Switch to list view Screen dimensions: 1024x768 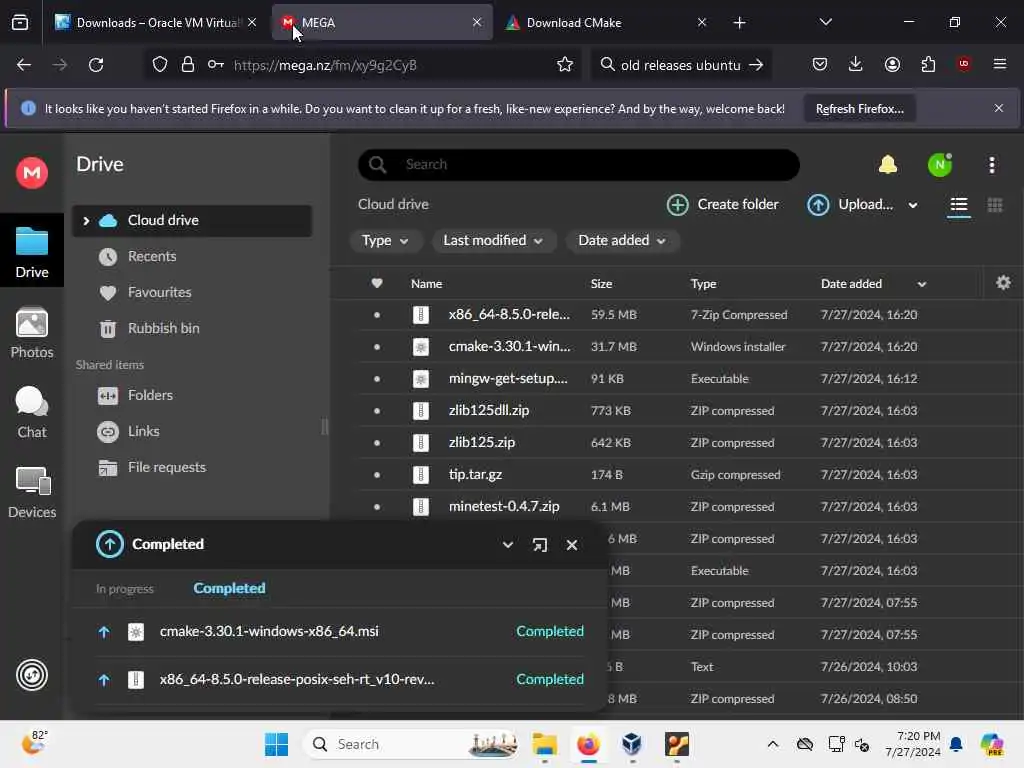coord(959,205)
